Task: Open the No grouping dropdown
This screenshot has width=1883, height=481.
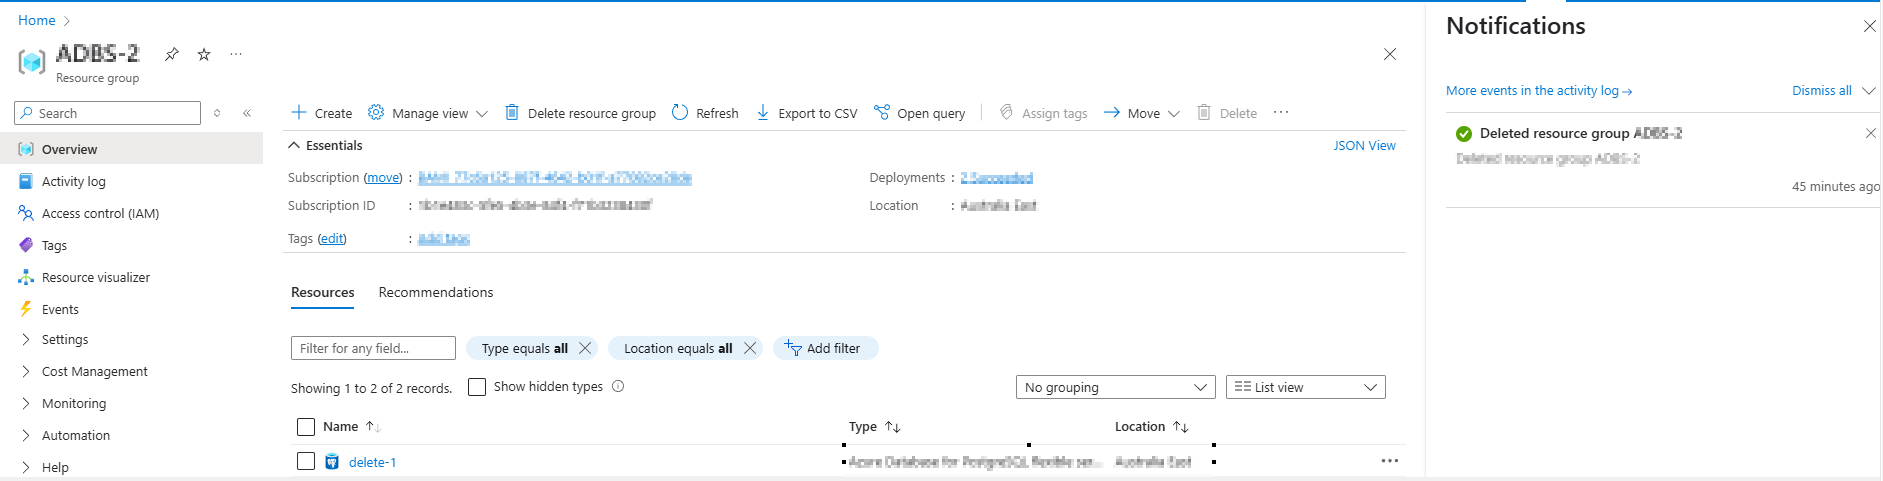Action: (1116, 387)
